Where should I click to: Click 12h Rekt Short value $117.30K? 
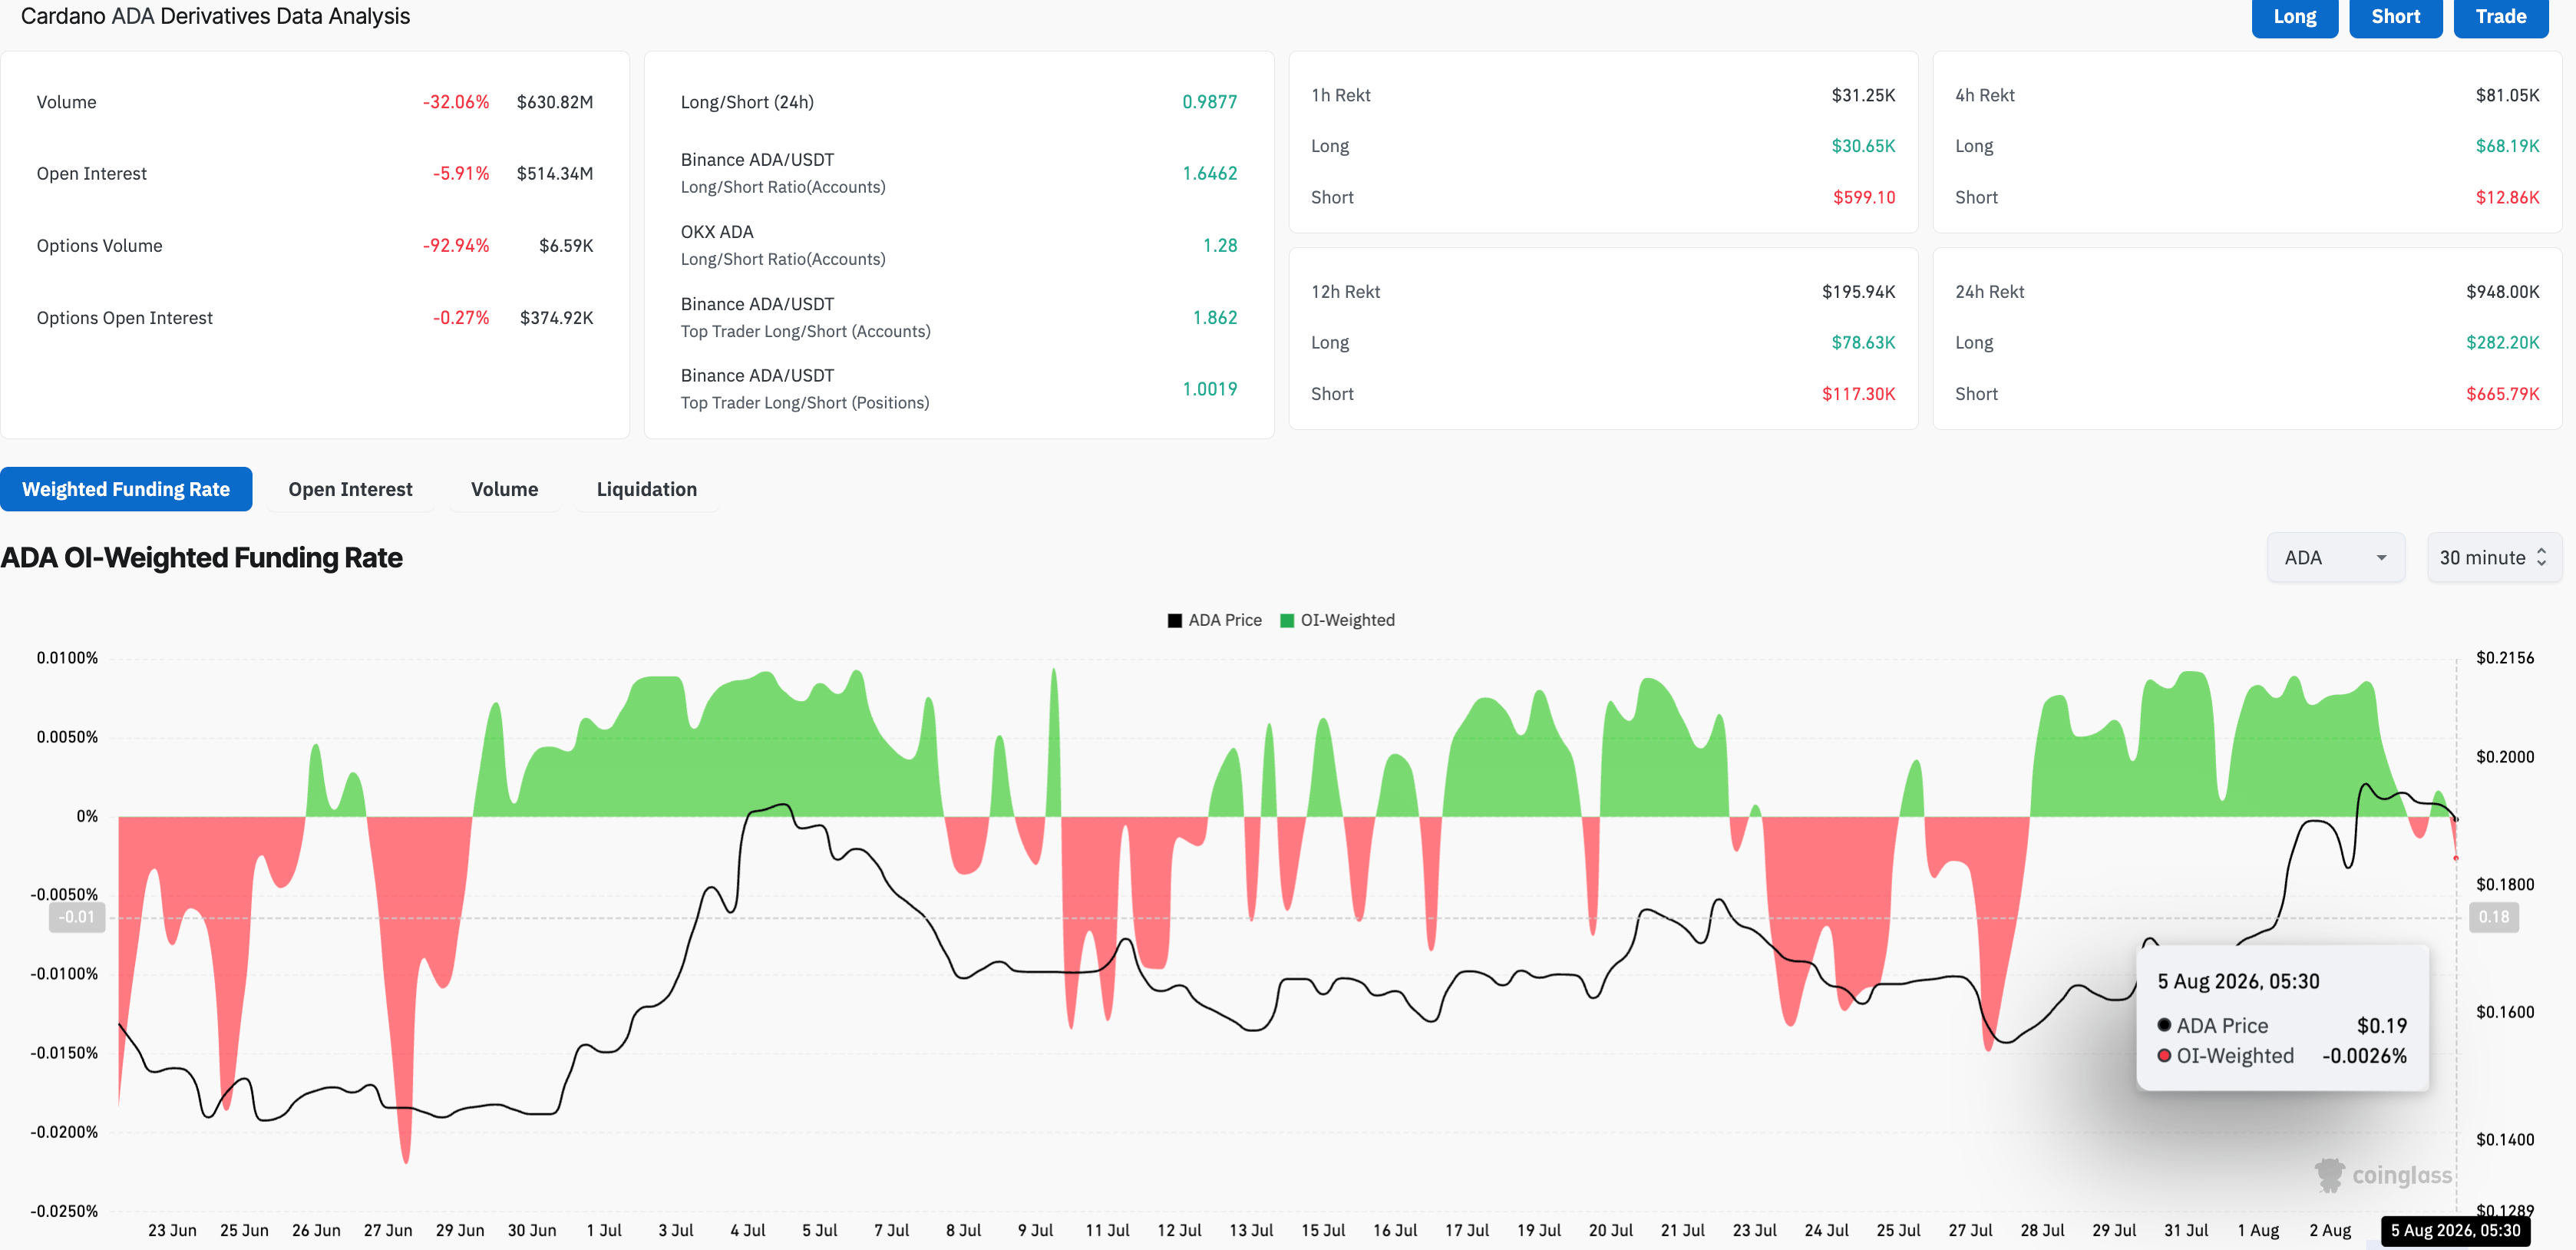click(x=1858, y=394)
